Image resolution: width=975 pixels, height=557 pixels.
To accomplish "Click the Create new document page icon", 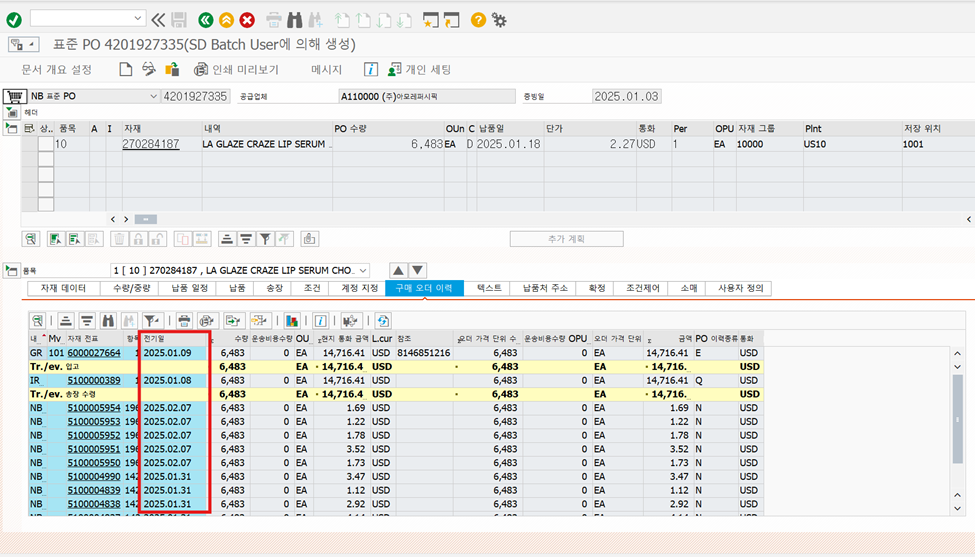I will [126, 69].
